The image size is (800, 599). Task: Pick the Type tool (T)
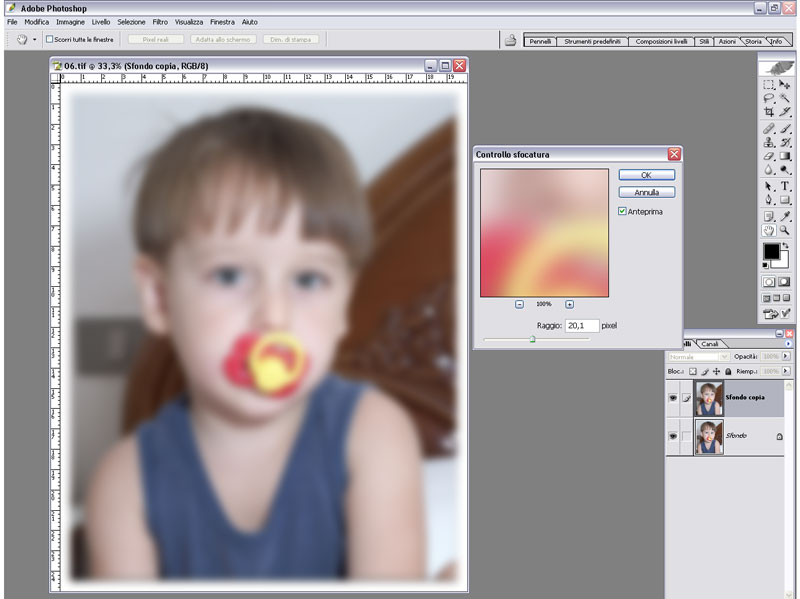tap(785, 186)
